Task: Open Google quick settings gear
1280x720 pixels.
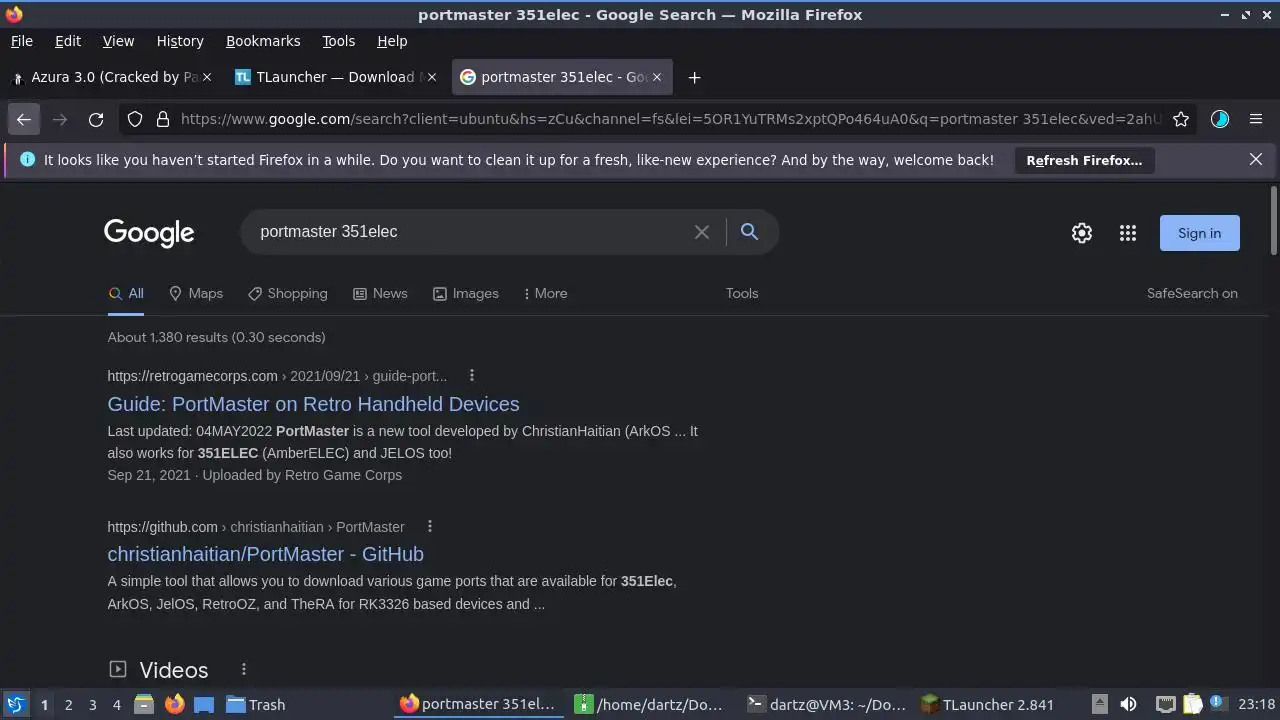Action: tap(1082, 233)
